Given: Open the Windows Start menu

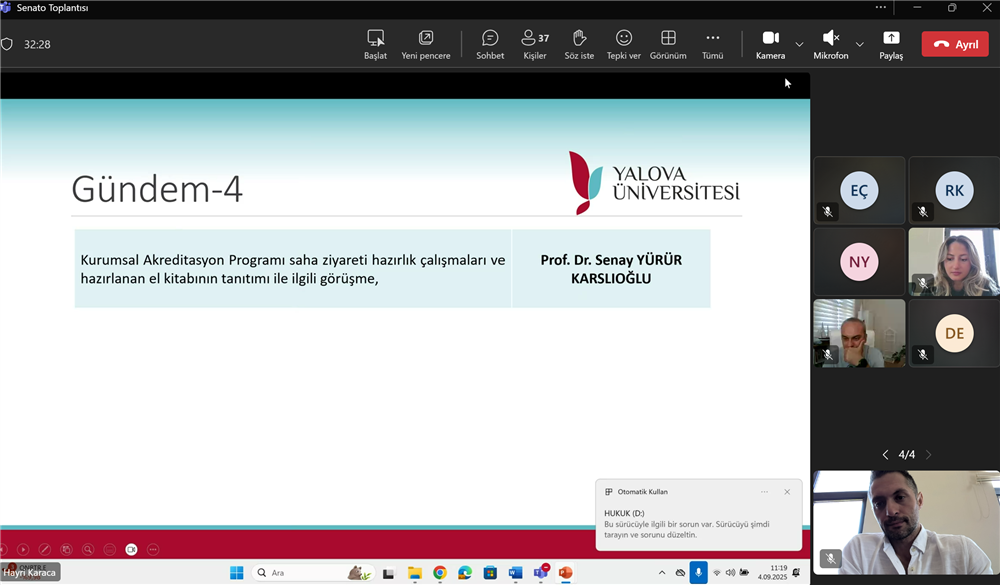Looking at the screenshot, I should click(x=237, y=573).
